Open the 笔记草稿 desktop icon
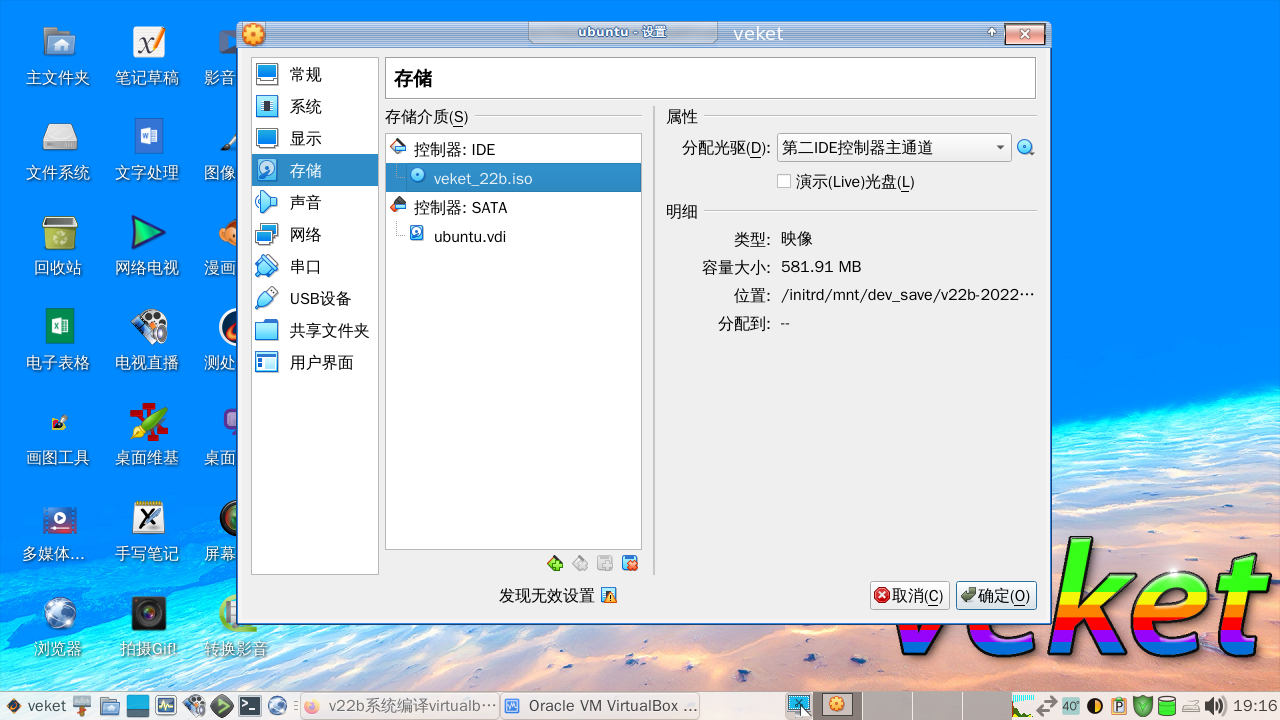This screenshot has height=720, width=1280. pyautogui.click(x=147, y=56)
